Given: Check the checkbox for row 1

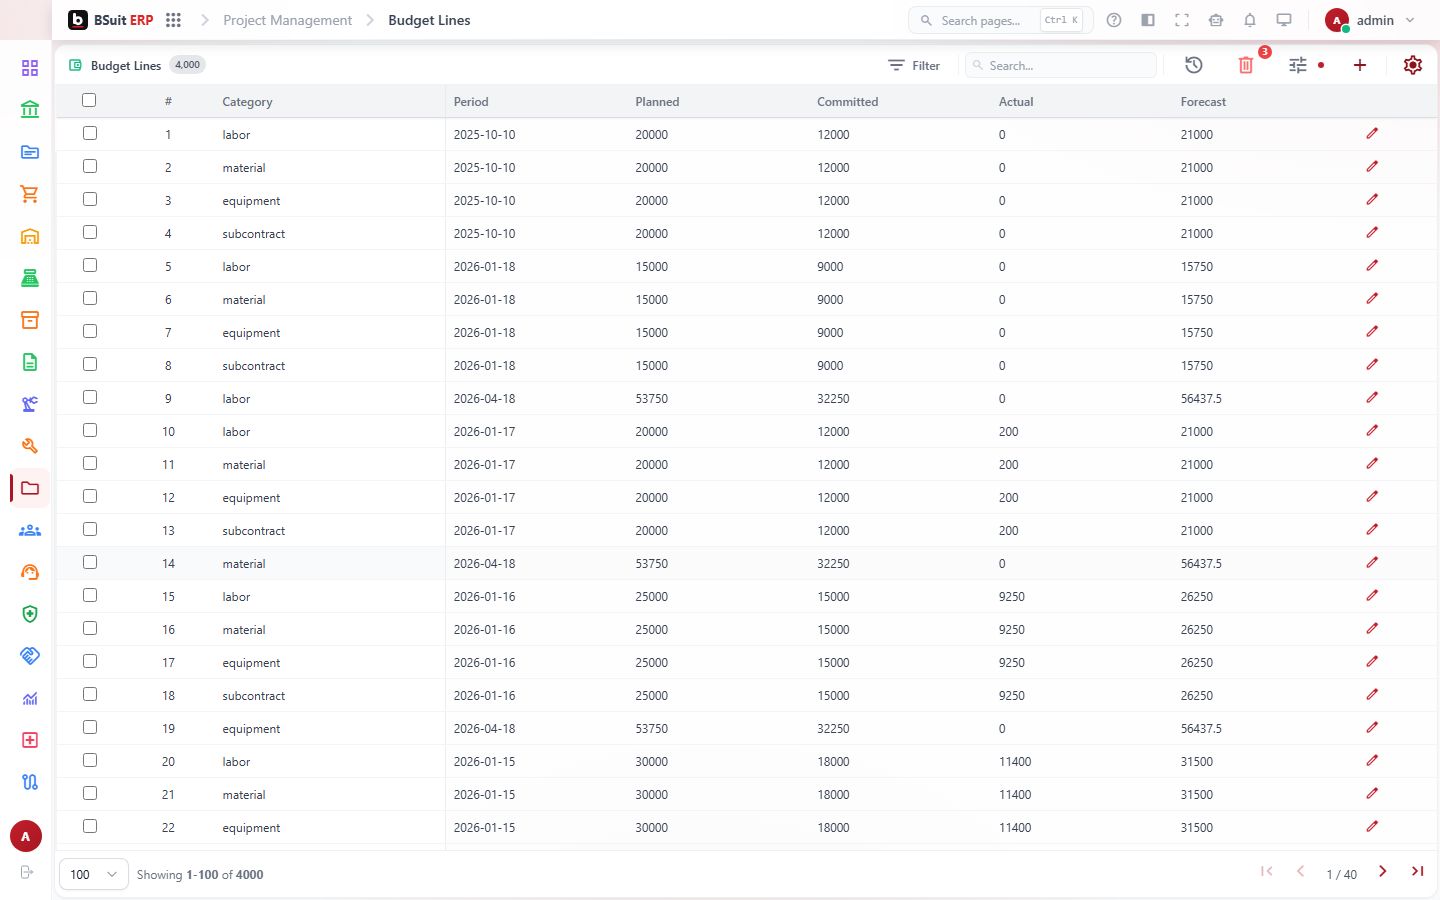Looking at the screenshot, I should (90, 133).
